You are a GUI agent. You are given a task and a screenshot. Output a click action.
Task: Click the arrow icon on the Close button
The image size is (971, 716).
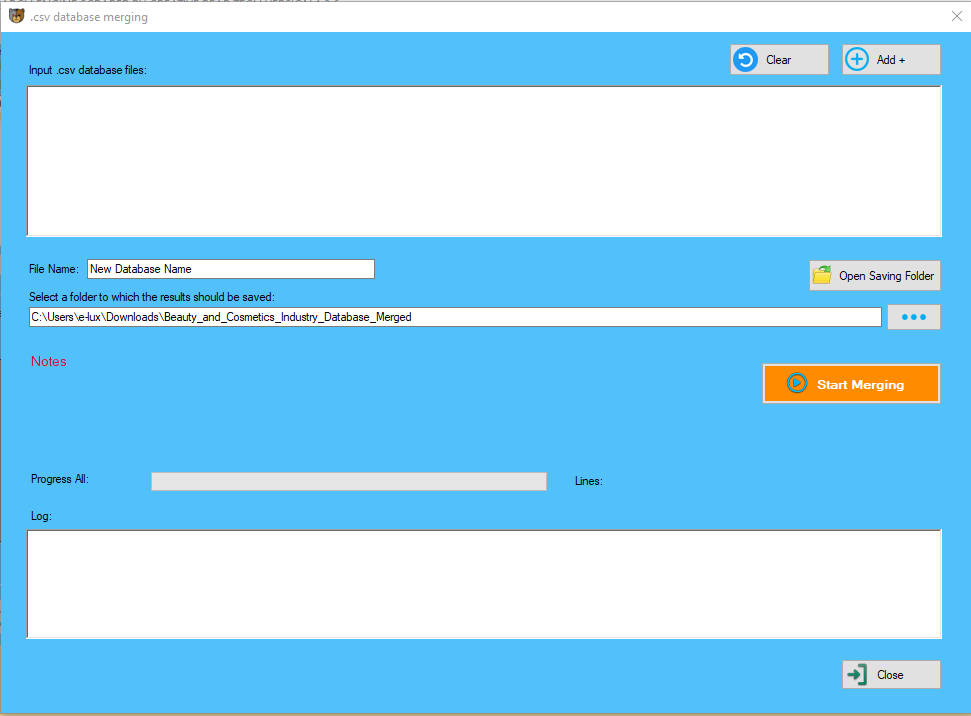pyautogui.click(x=858, y=674)
